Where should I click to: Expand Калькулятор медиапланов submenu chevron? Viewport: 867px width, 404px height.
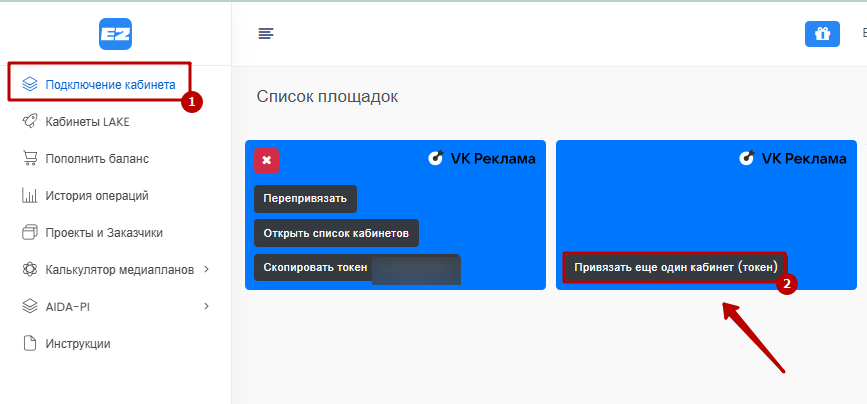[x=206, y=269]
